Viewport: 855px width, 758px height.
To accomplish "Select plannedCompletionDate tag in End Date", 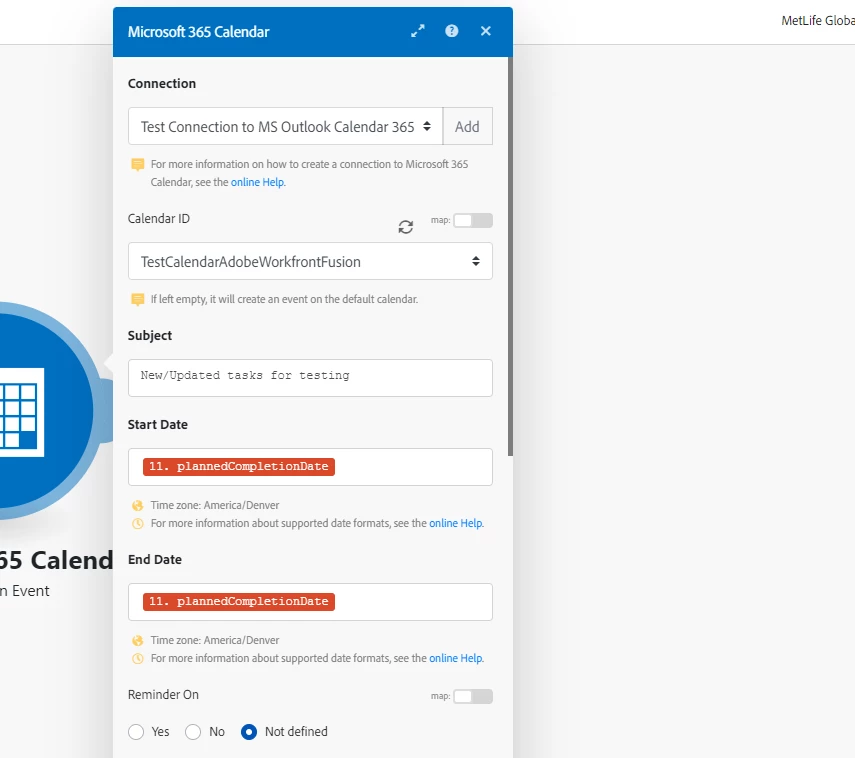I will click(239, 601).
